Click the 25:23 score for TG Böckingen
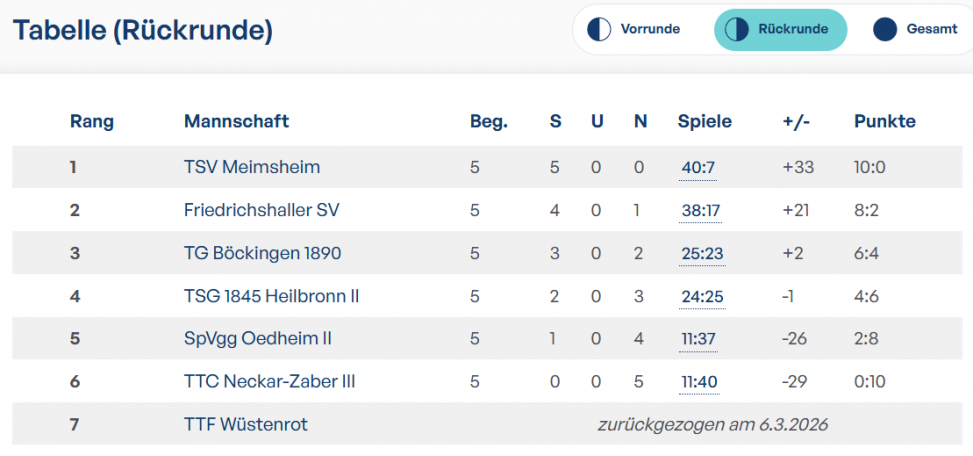 coord(702,253)
